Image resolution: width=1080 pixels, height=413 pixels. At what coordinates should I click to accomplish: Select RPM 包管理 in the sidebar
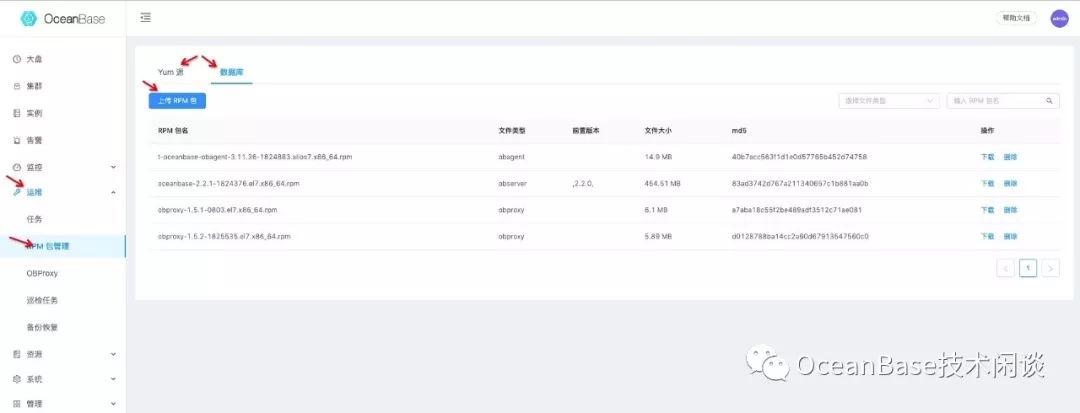(x=63, y=246)
